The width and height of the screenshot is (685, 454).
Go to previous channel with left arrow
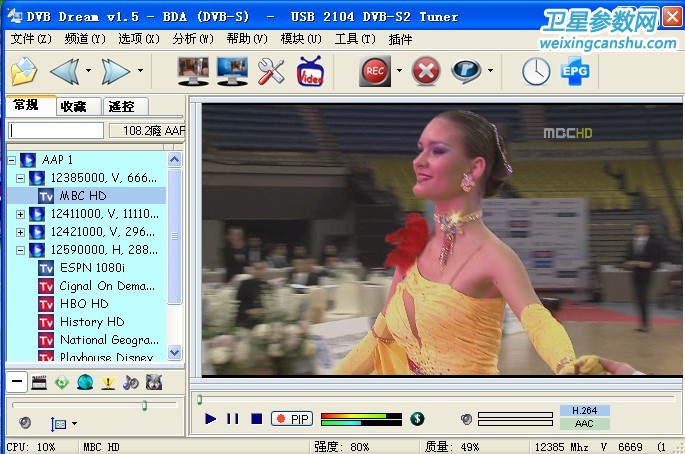coord(65,71)
